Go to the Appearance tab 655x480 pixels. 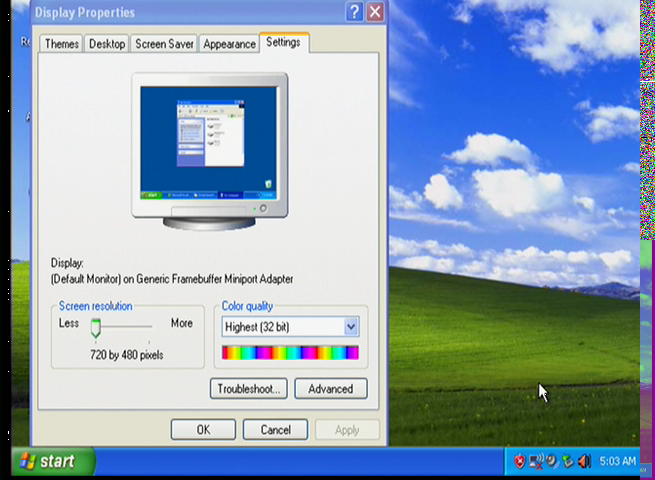229,44
